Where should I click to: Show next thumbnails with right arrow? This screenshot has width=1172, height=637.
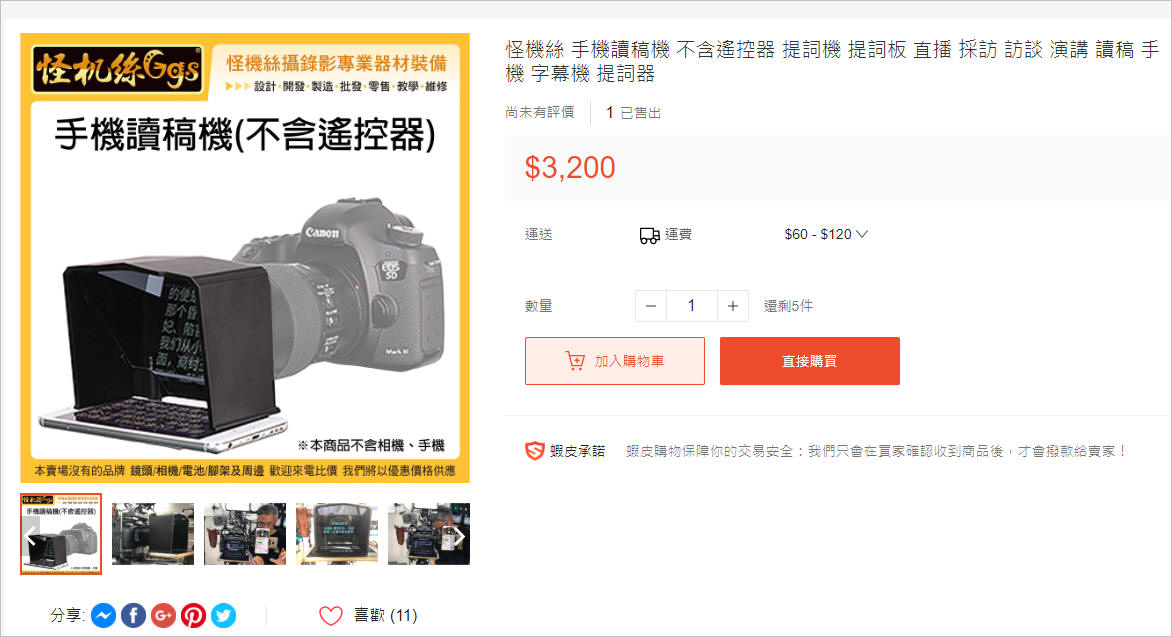[460, 536]
